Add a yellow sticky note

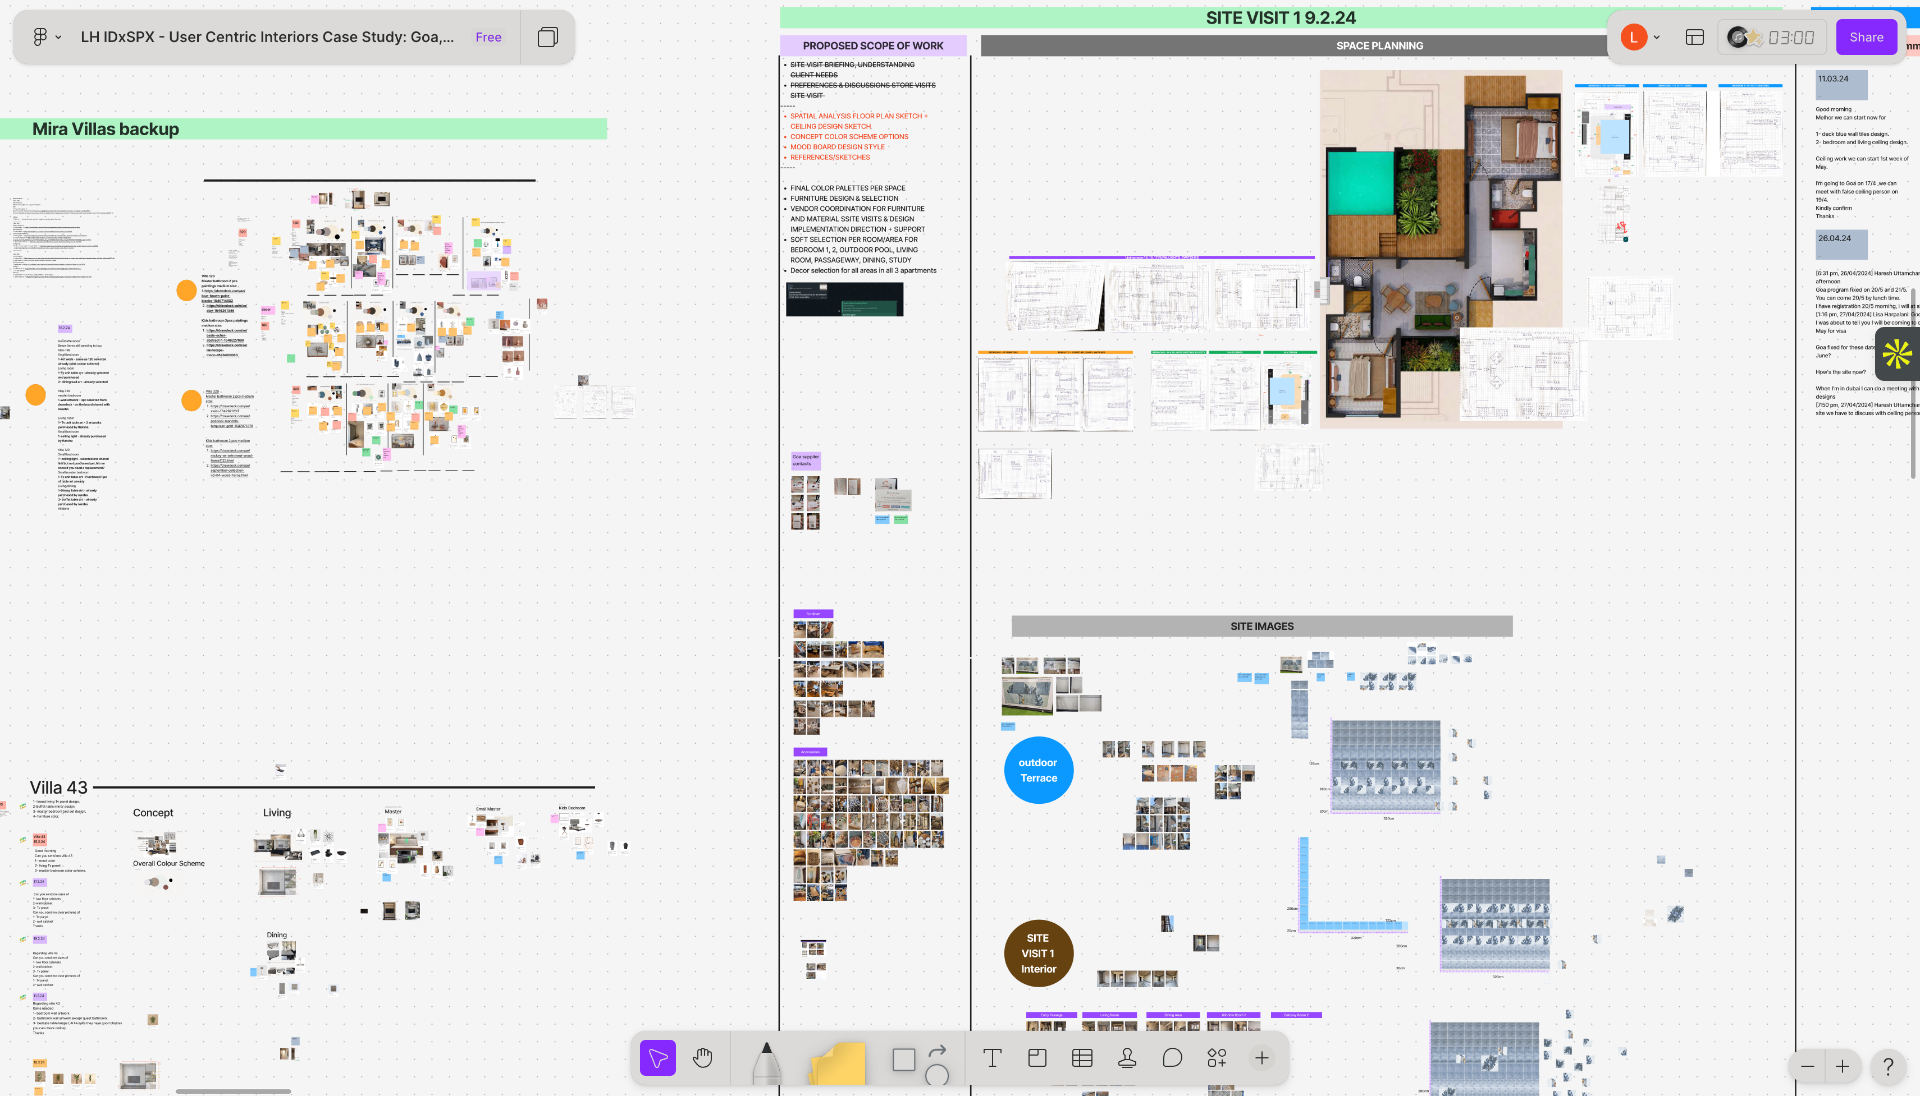tap(837, 1063)
